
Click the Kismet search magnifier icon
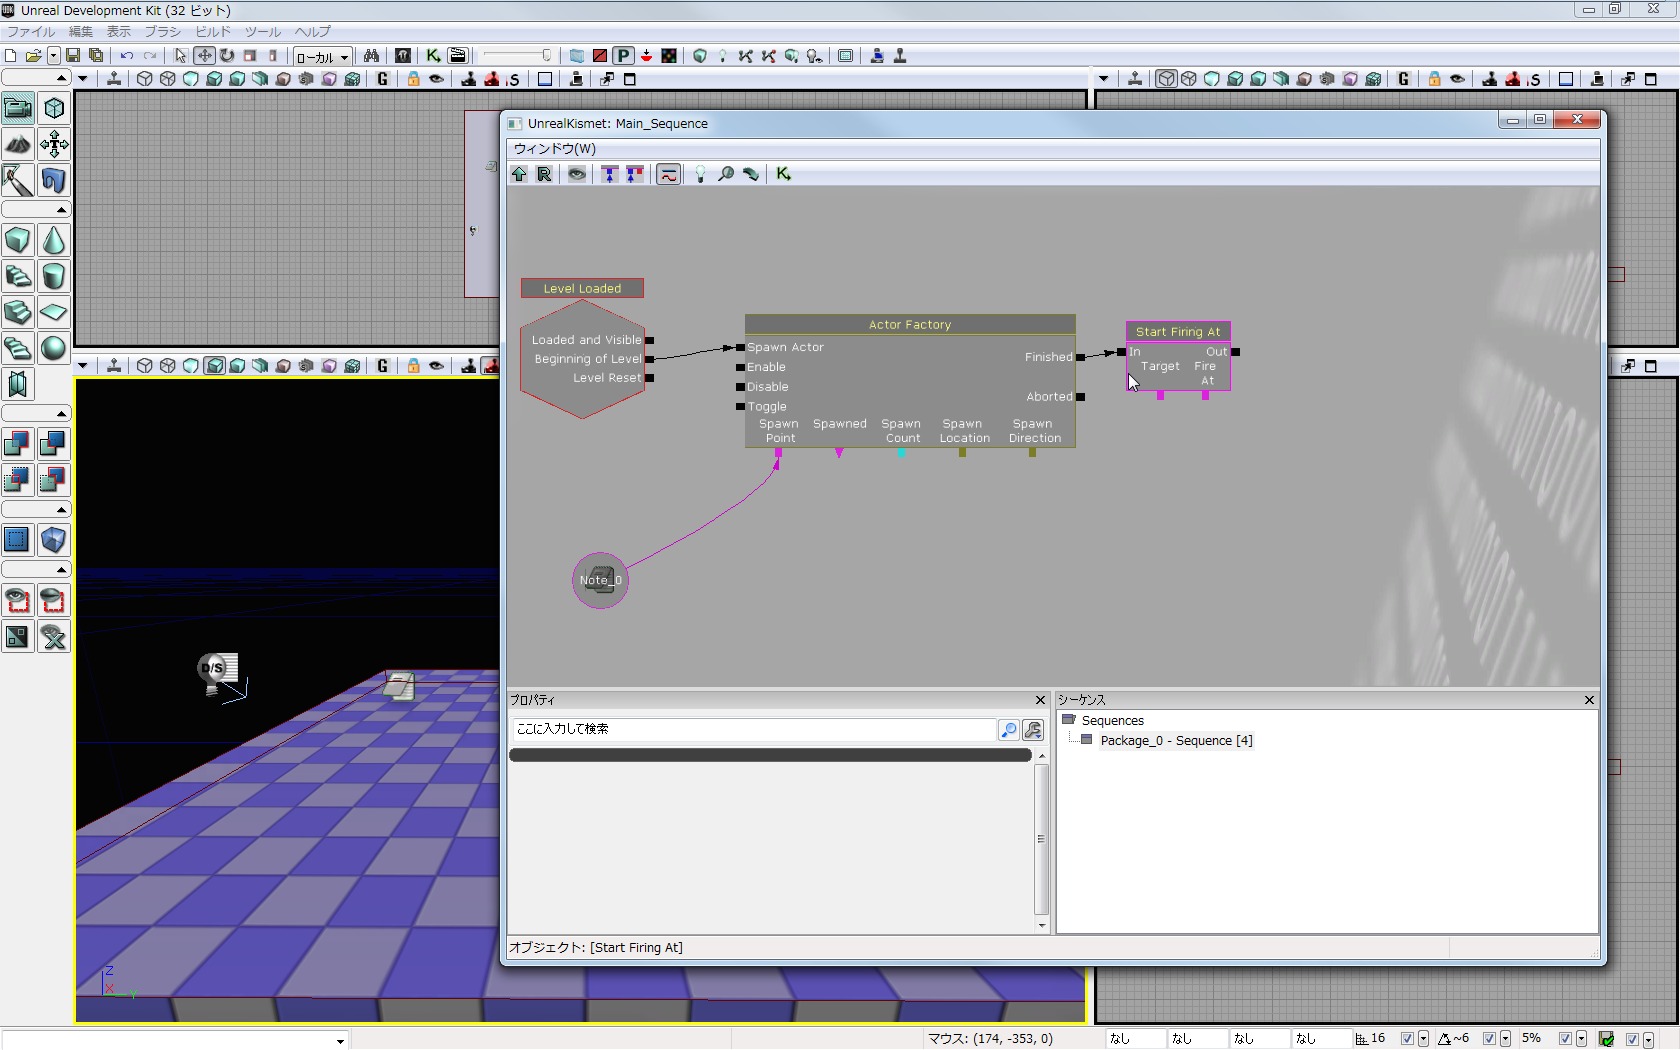(726, 174)
